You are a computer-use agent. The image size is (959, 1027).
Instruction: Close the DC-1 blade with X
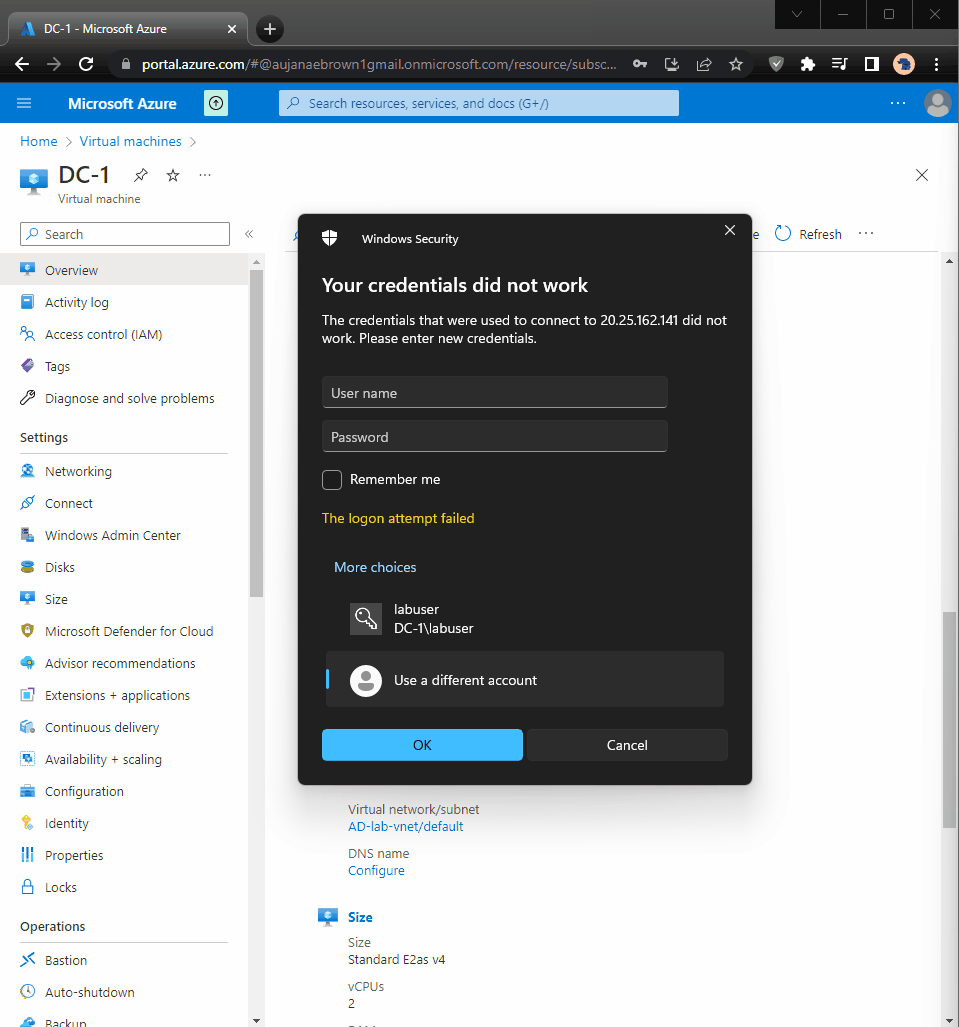(922, 175)
